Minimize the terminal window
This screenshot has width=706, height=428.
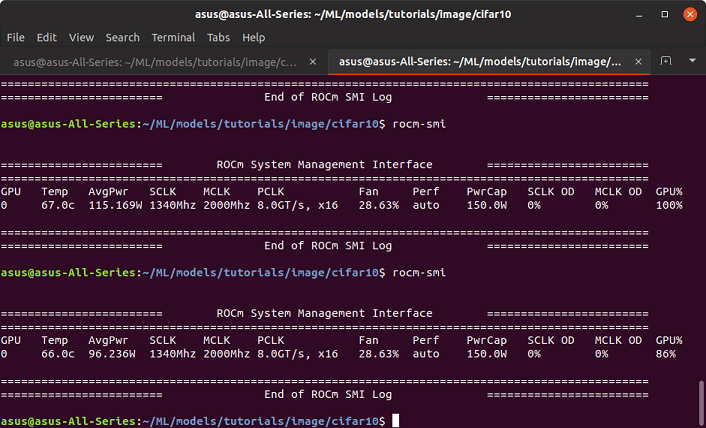pos(639,14)
